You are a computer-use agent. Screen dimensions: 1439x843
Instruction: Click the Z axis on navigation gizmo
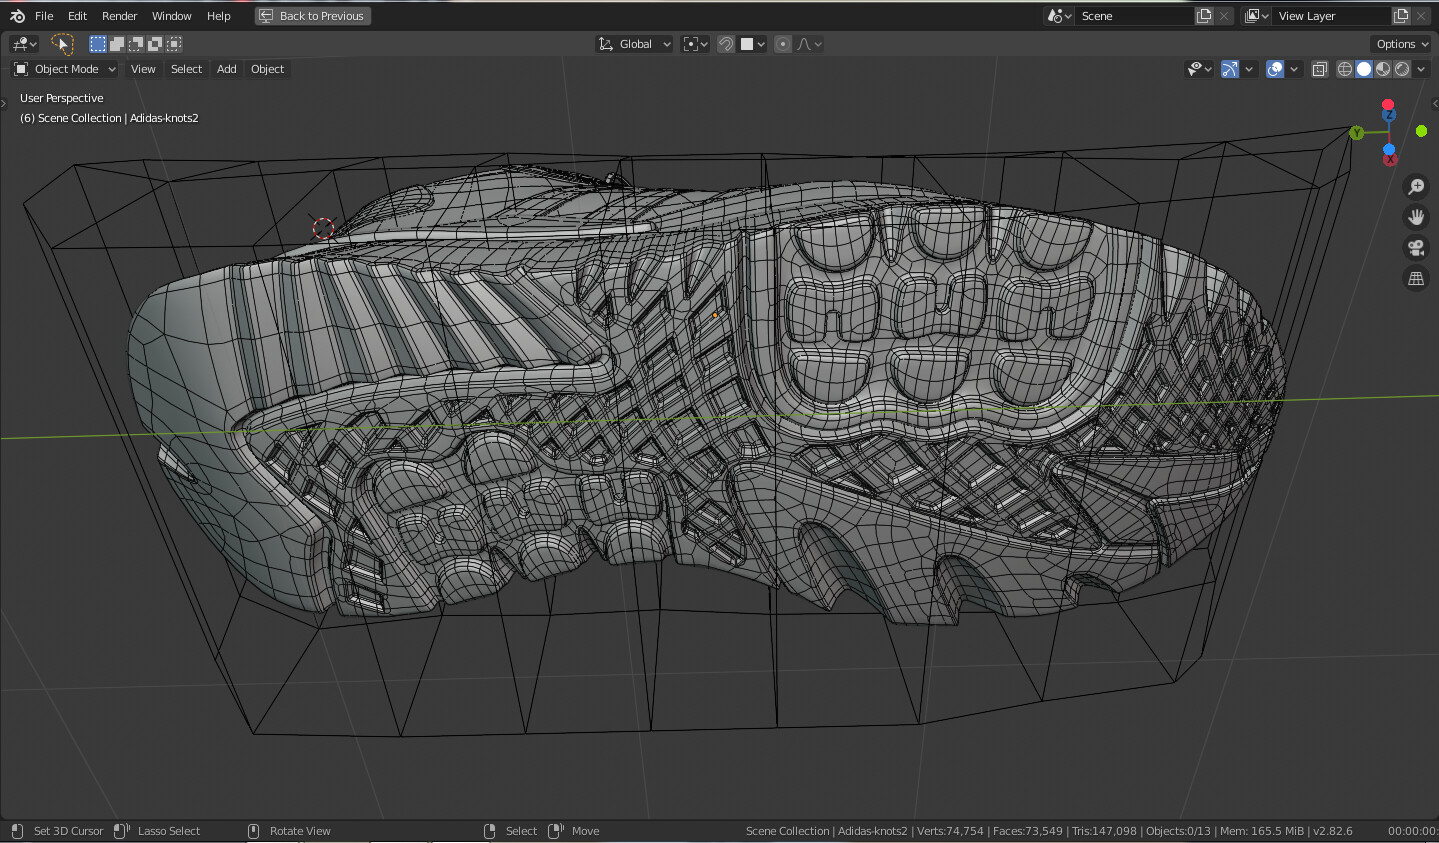click(1388, 116)
